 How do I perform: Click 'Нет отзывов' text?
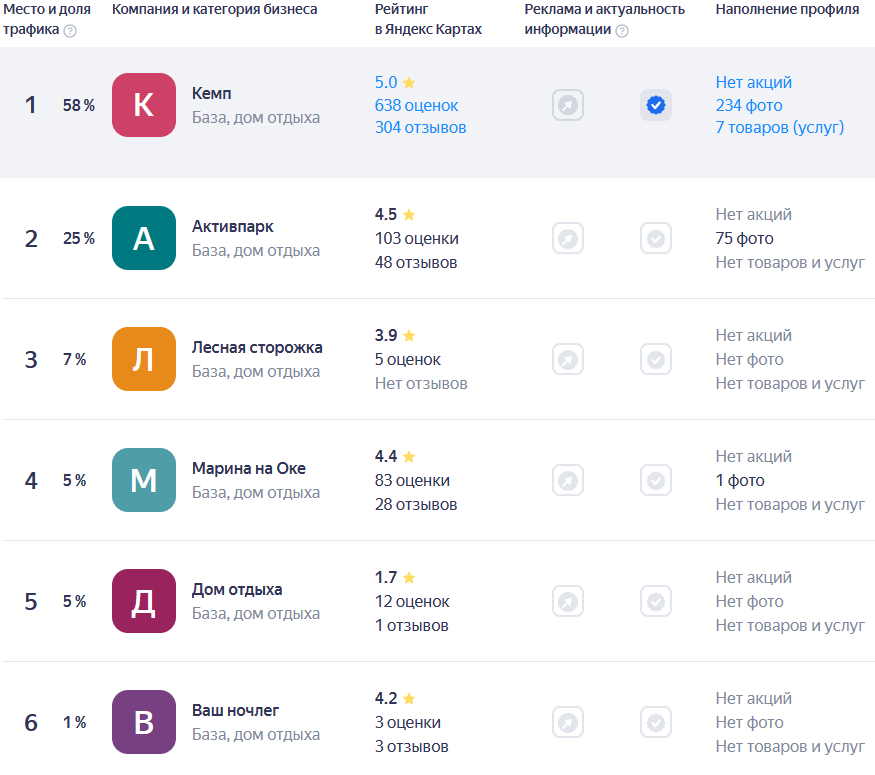(421, 384)
